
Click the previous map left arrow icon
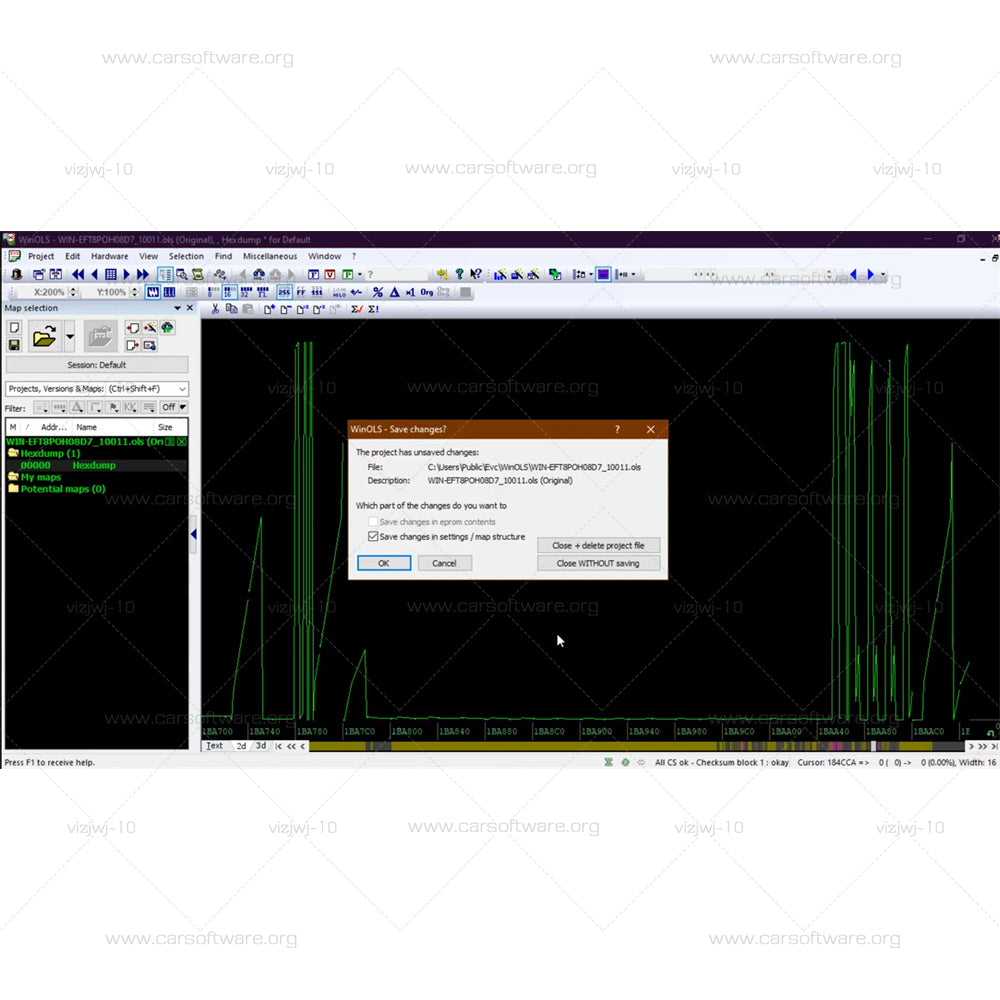click(94, 274)
